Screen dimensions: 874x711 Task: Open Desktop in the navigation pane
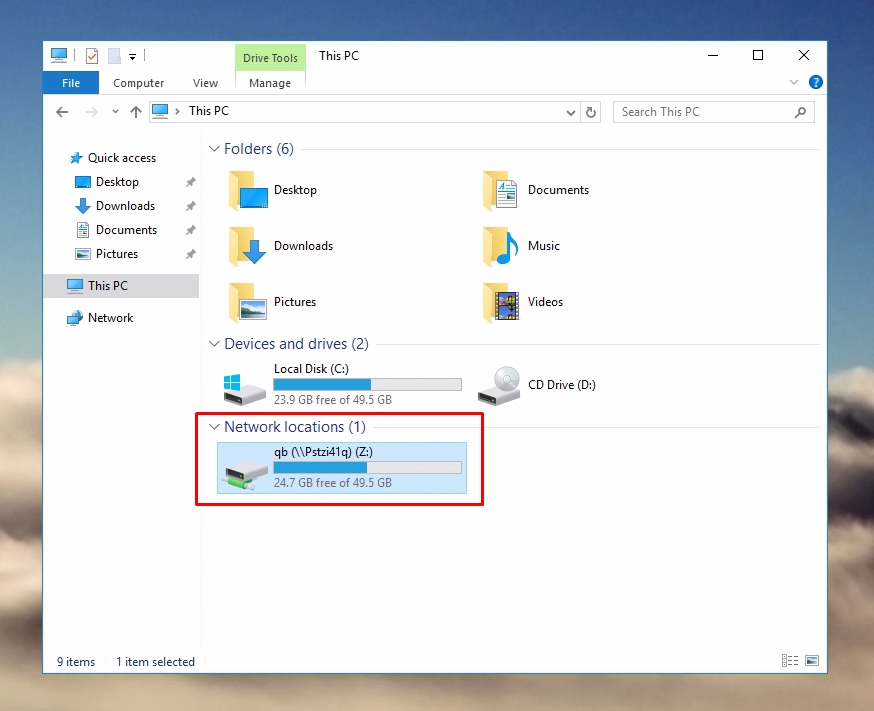(117, 182)
